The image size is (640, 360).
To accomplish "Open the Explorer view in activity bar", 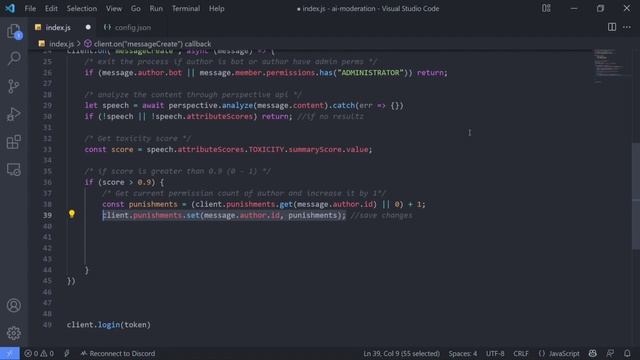I will pos(14,31).
